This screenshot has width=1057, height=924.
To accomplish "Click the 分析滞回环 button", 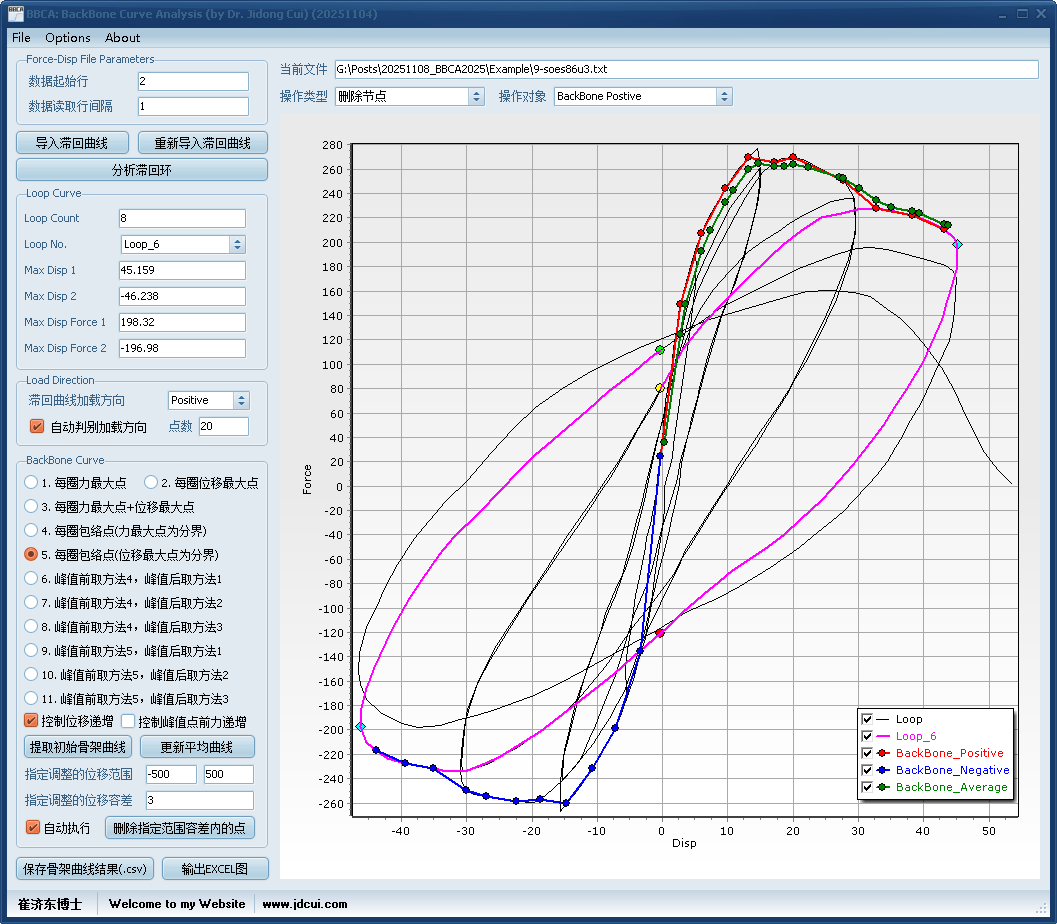I will point(142,170).
